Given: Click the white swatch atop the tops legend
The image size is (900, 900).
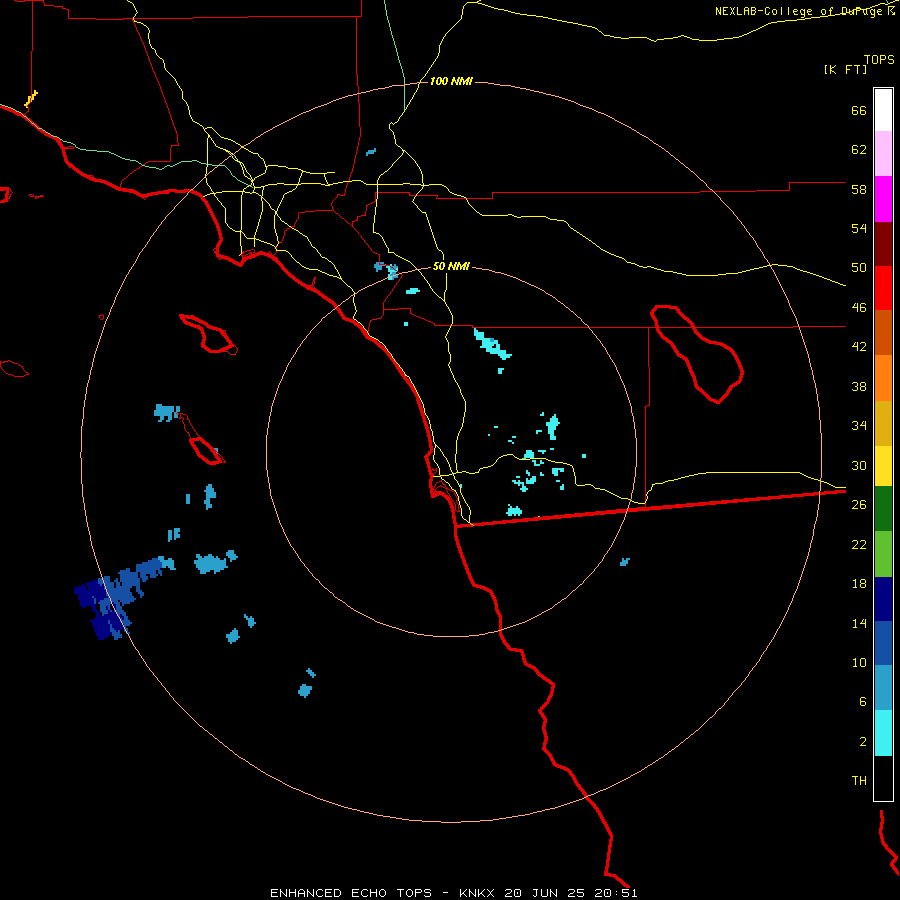Looking at the screenshot, I should coord(883,110).
